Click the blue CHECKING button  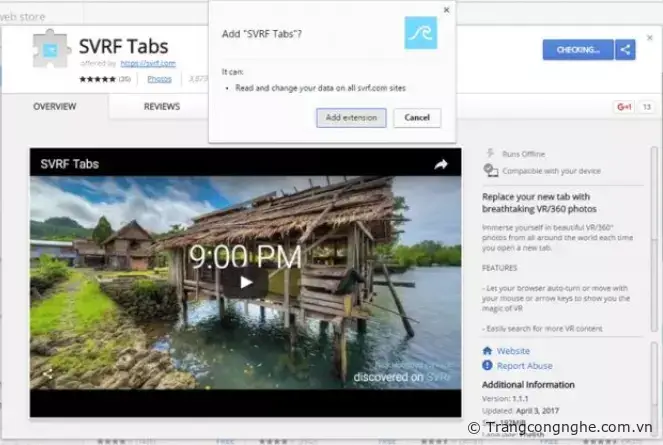[578, 49]
